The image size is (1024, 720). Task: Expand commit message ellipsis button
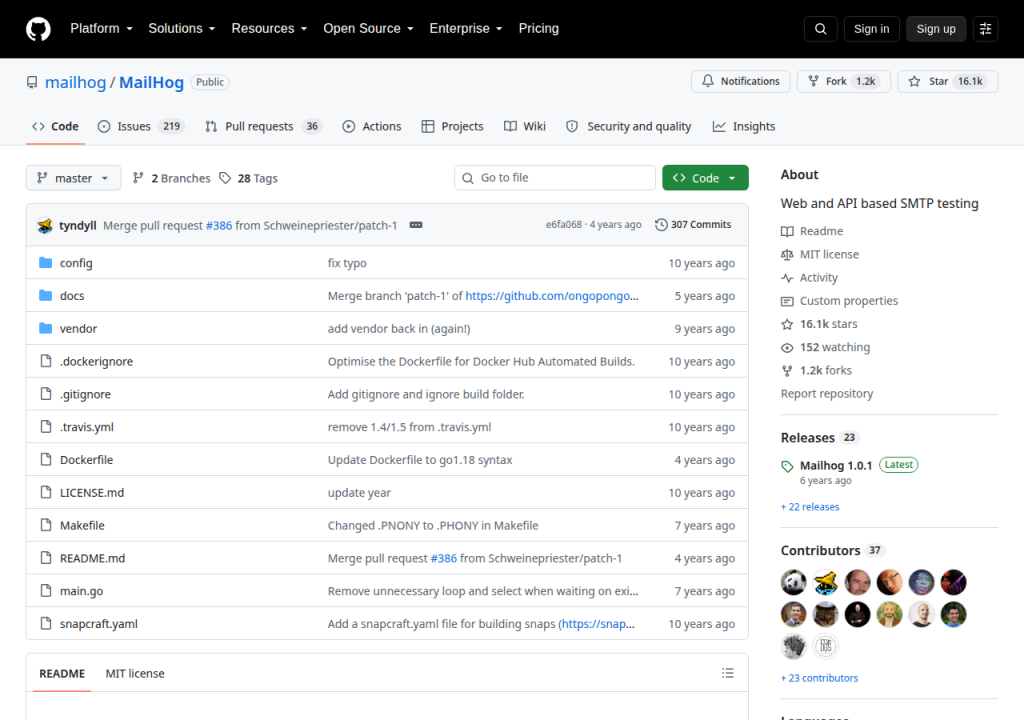415,225
